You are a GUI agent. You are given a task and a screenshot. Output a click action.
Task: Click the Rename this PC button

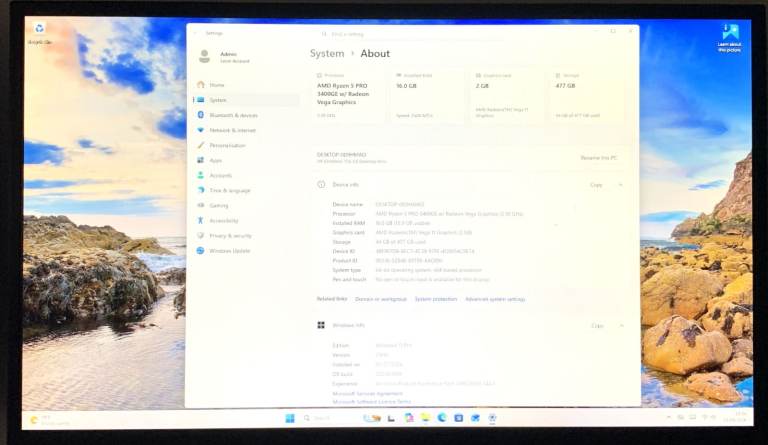pos(599,158)
